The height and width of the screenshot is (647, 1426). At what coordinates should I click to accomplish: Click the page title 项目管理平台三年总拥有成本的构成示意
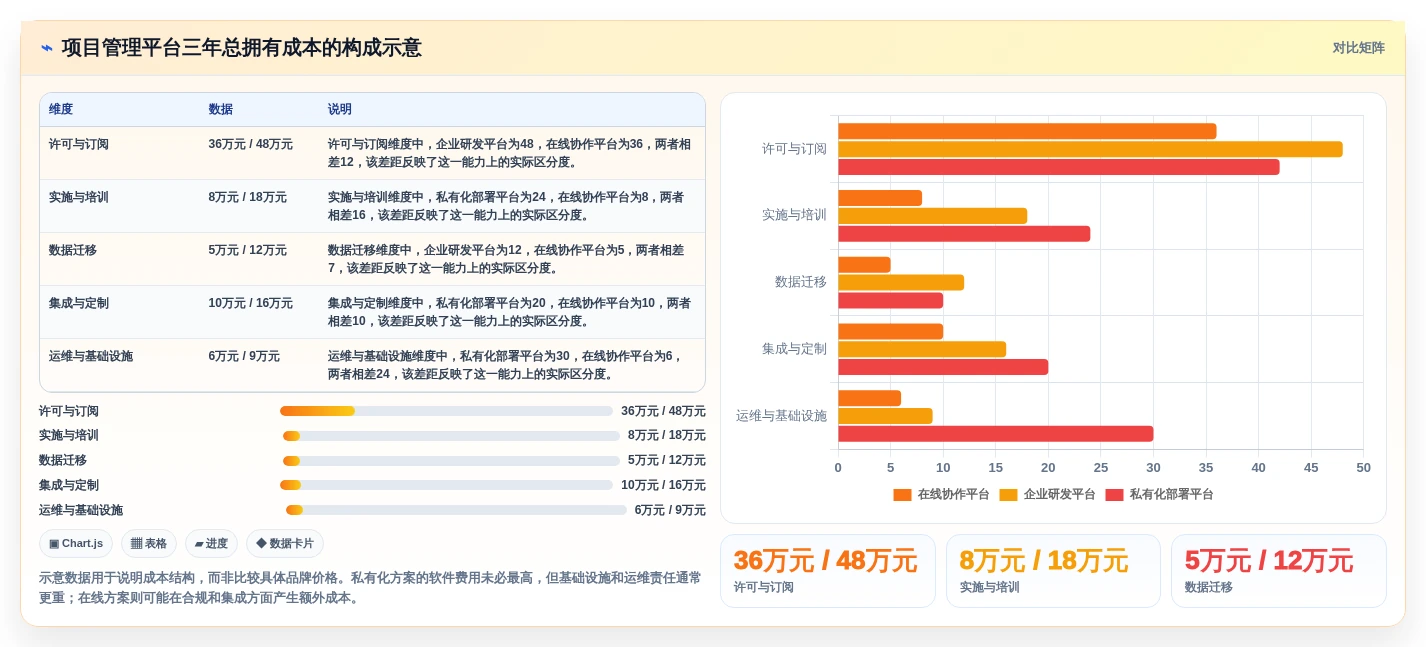tap(241, 48)
